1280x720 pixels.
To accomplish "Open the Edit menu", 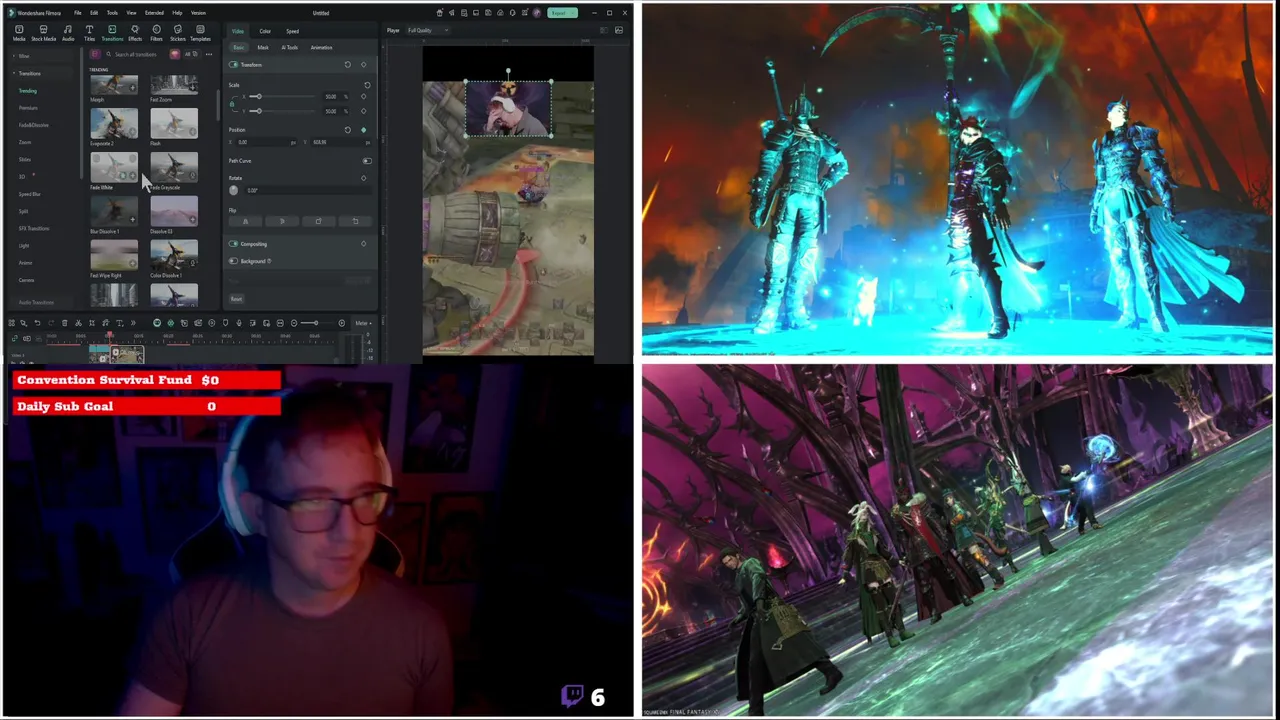I will coord(94,13).
